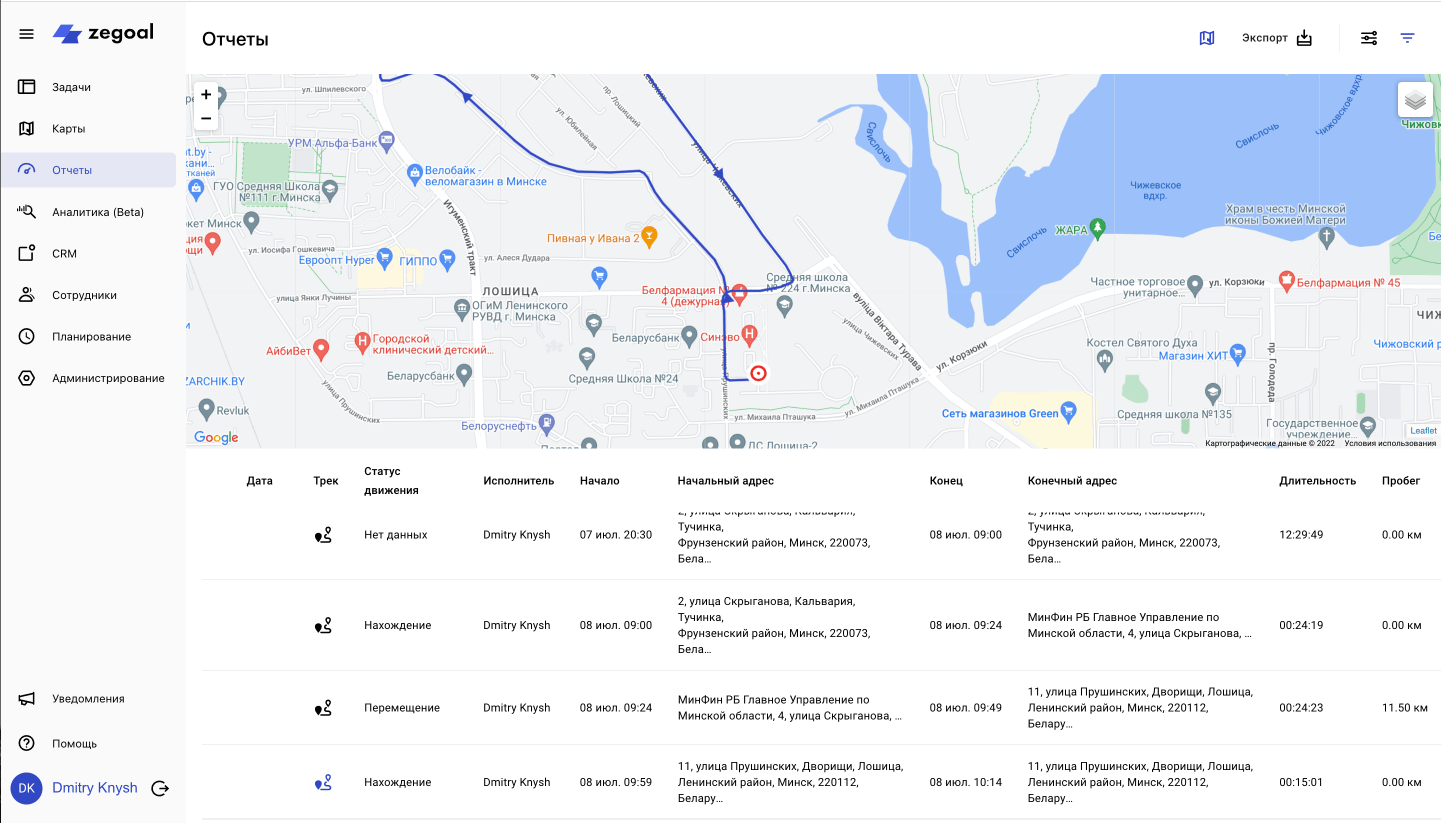Screen dimensions: 1441x823
Task: Zoom in the map with the plus button
Action: pyautogui.click(x=206, y=94)
